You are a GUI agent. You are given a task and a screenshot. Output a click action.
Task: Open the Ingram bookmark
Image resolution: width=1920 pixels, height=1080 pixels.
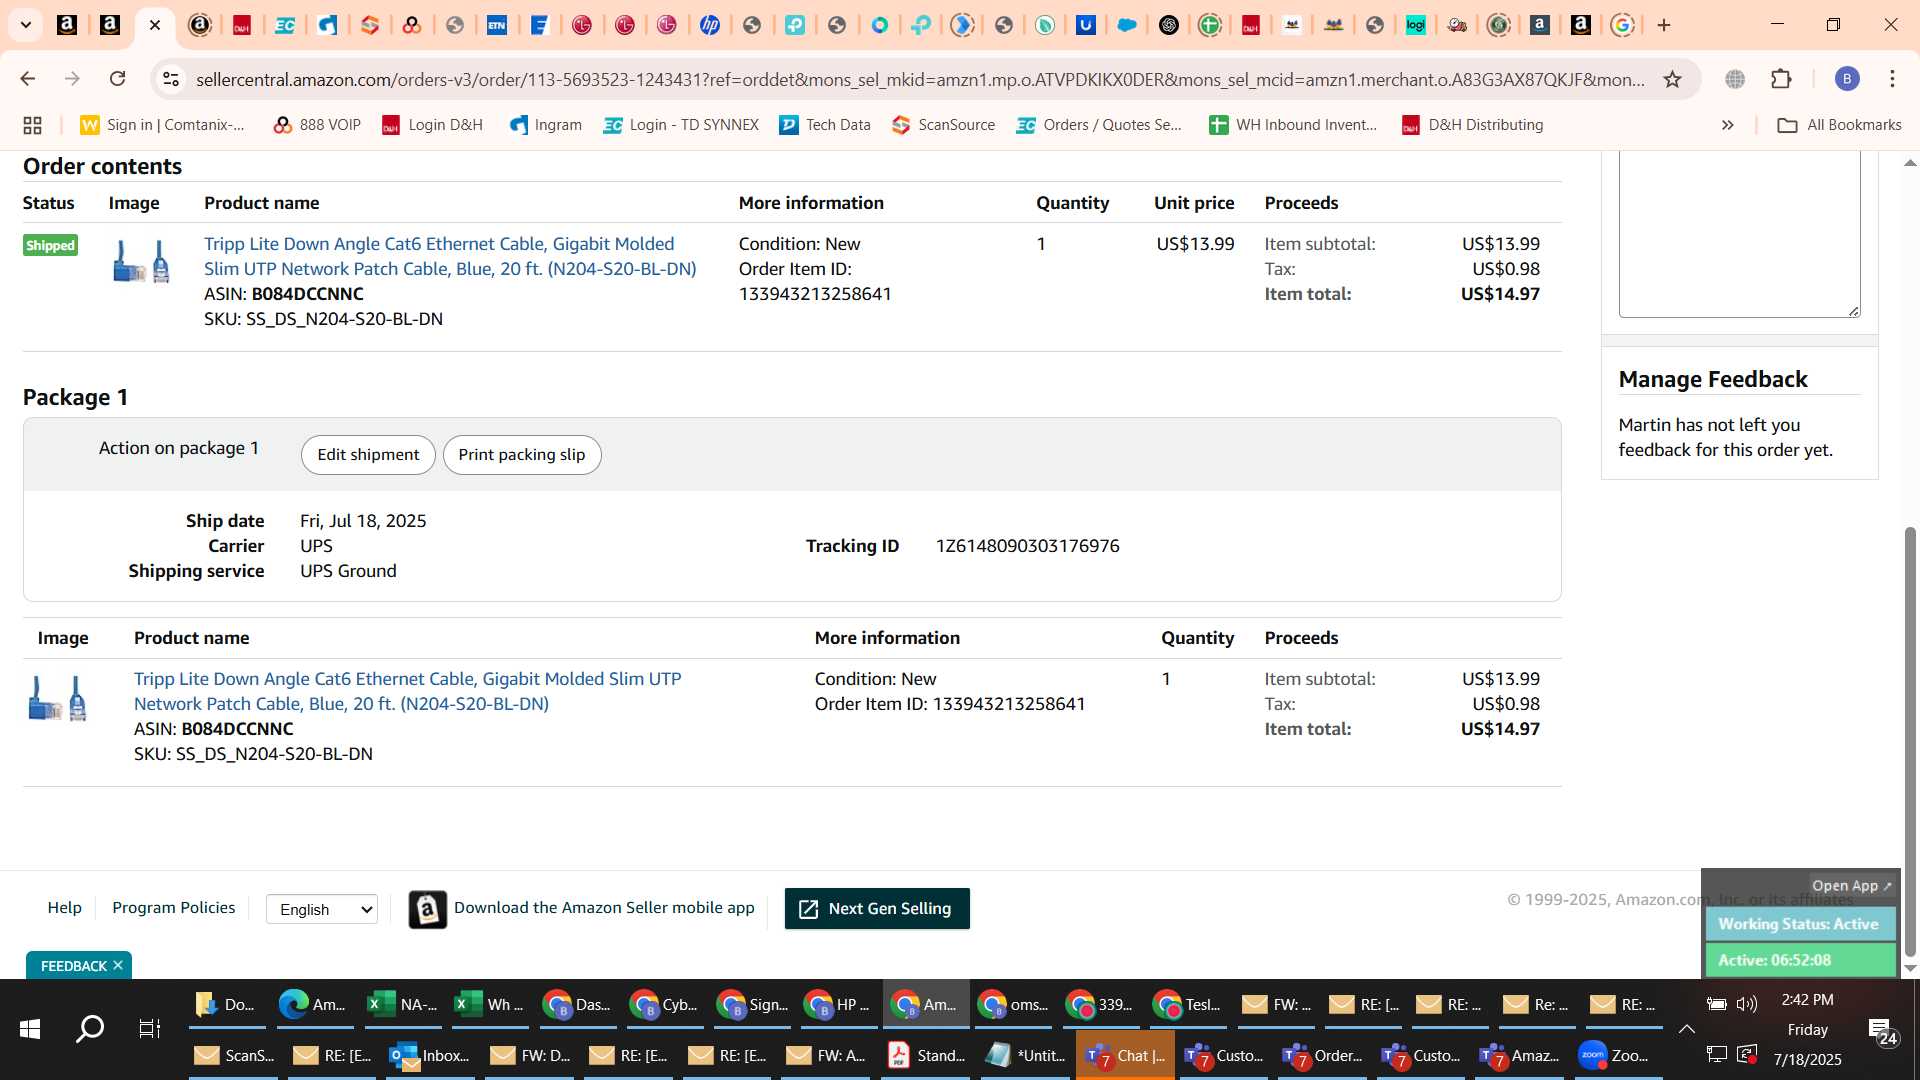(545, 125)
